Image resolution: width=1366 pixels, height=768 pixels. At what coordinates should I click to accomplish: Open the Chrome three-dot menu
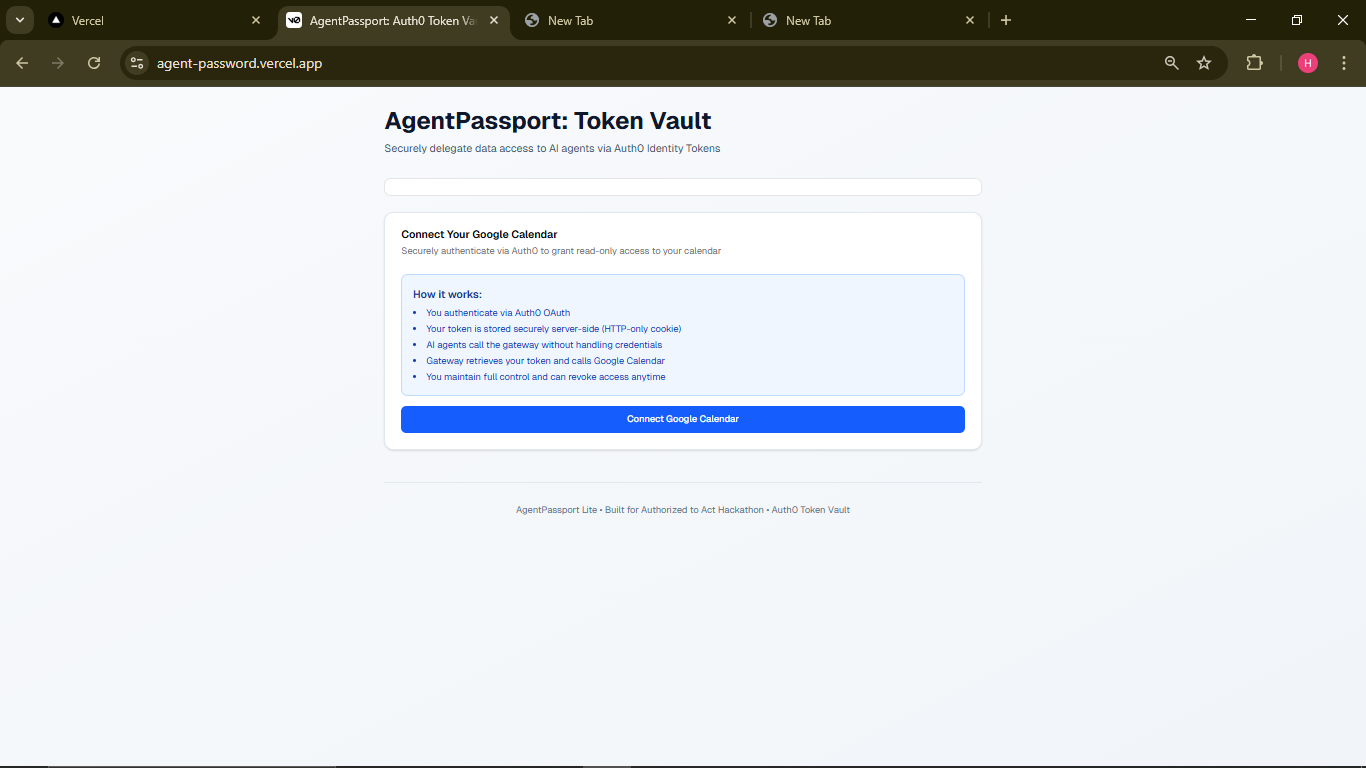click(1344, 63)
